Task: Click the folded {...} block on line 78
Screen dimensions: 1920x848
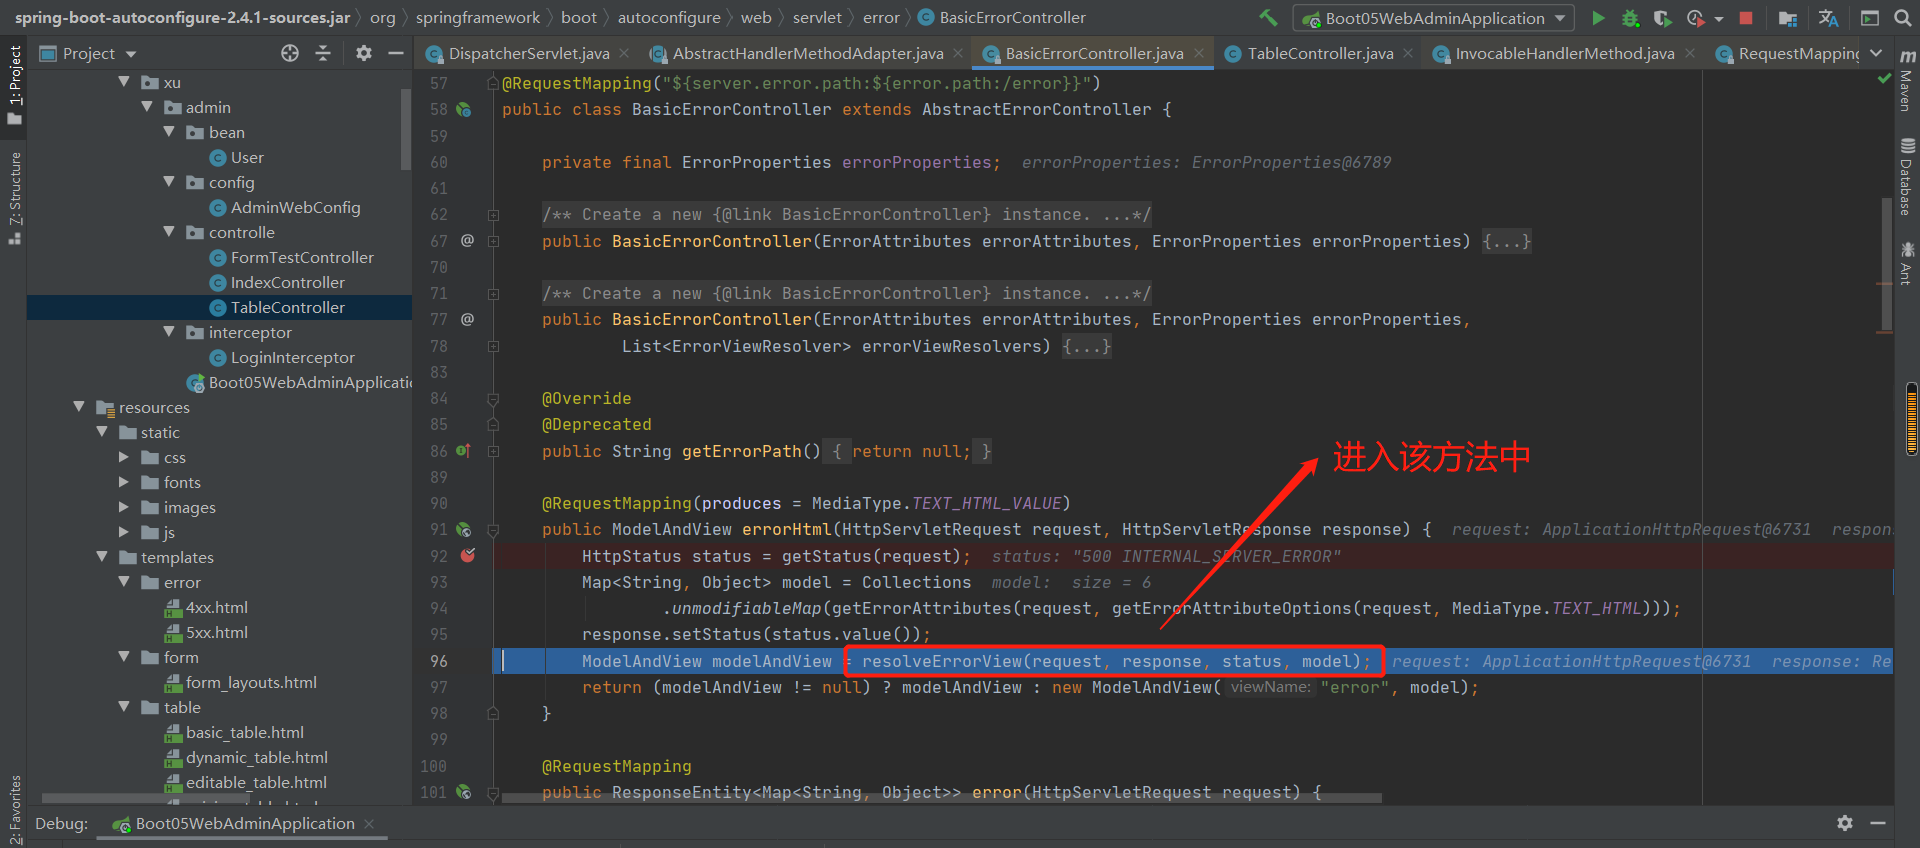Action: (x=1087, y=346)
